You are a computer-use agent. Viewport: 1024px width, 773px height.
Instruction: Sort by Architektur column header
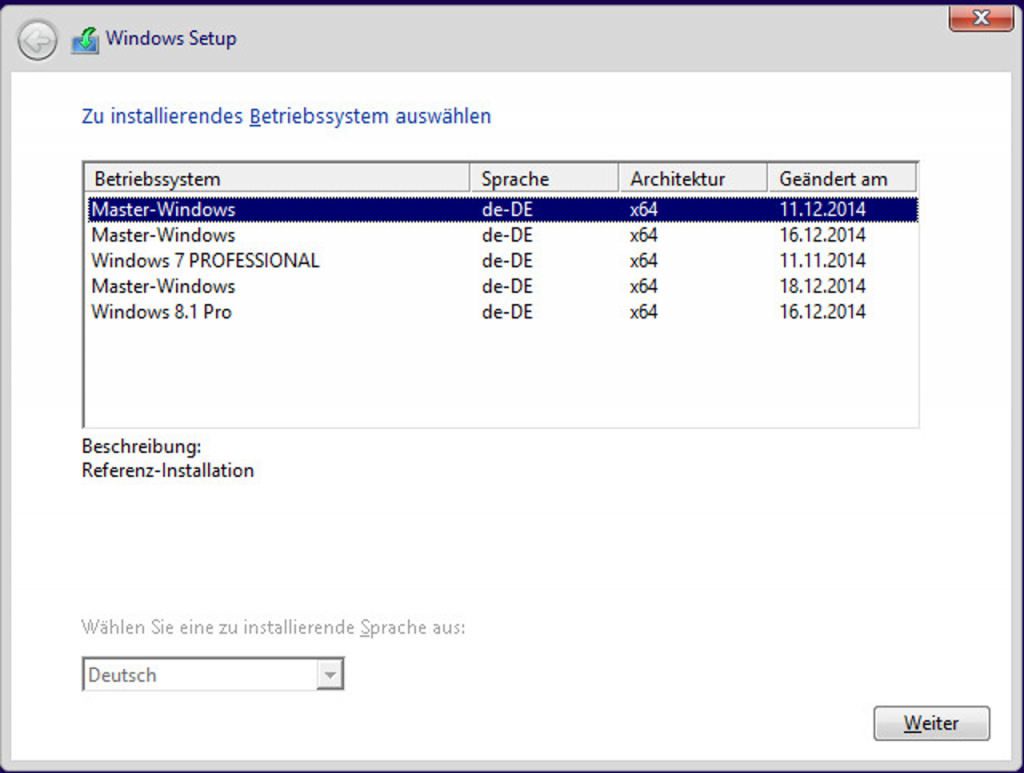coord(692,178)
